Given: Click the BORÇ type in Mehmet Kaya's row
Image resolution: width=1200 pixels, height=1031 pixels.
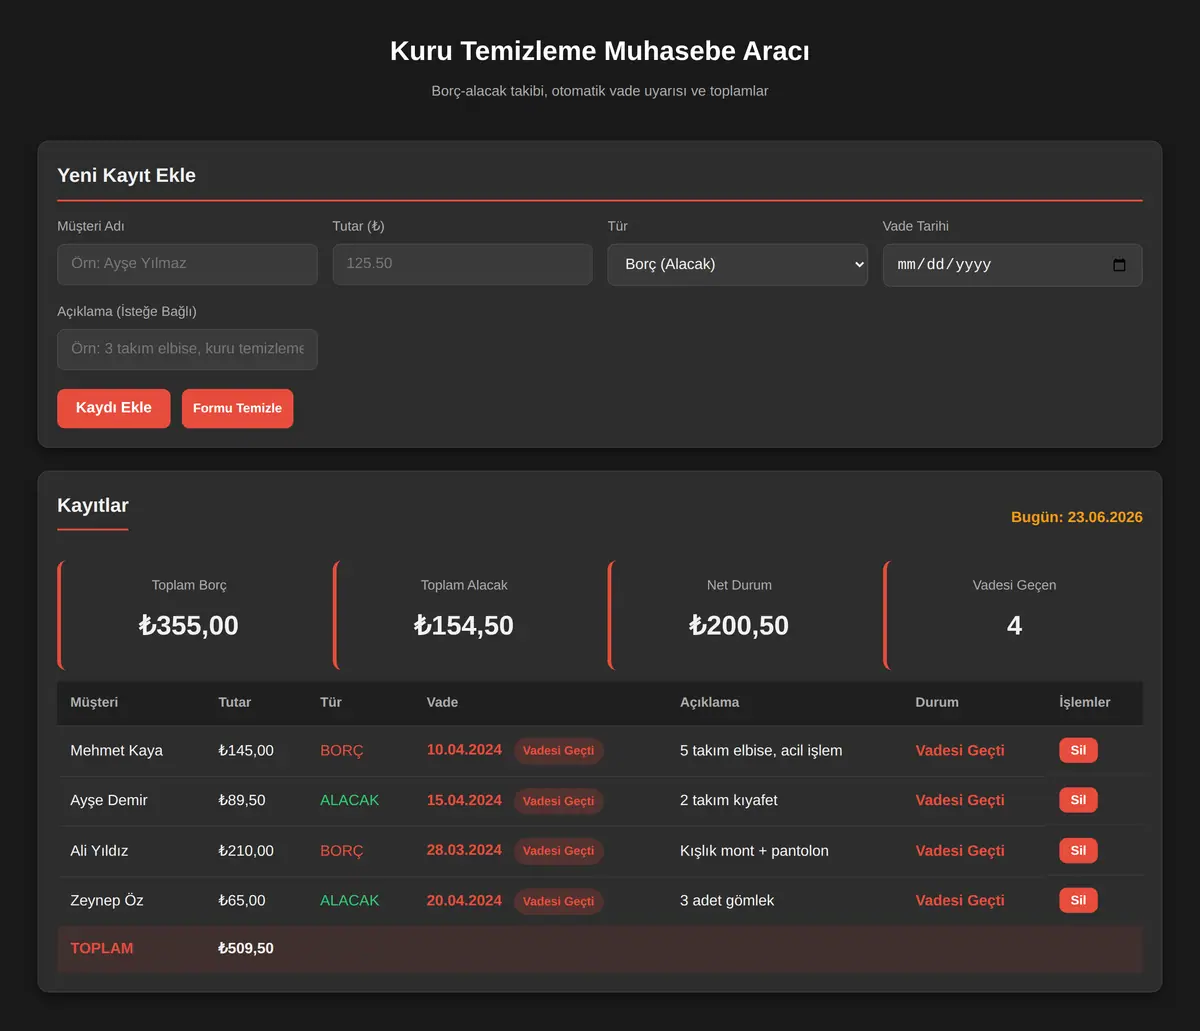Looking at the screenshot, I should 342,751.
